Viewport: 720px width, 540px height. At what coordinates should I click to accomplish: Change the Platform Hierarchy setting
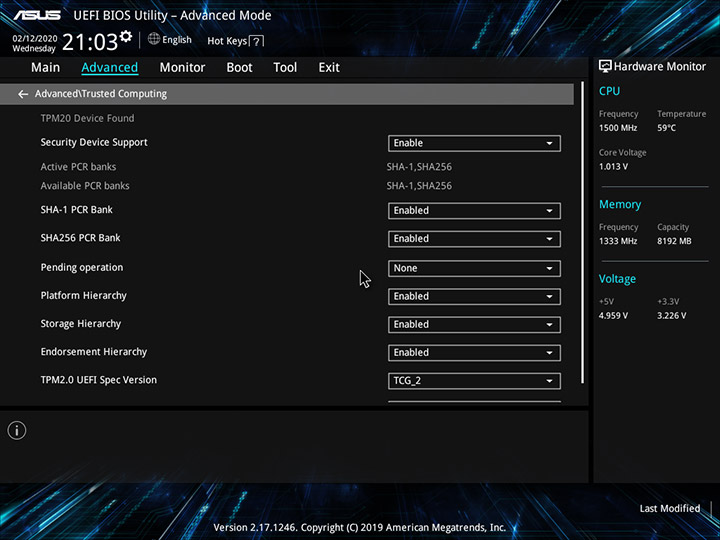coord(474,296)
